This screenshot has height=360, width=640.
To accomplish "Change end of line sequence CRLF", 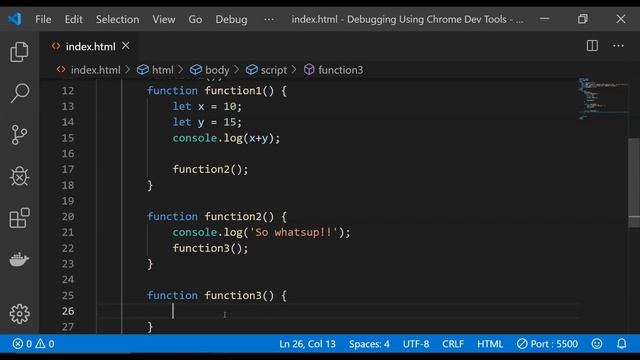I will (x=453, y=344).
